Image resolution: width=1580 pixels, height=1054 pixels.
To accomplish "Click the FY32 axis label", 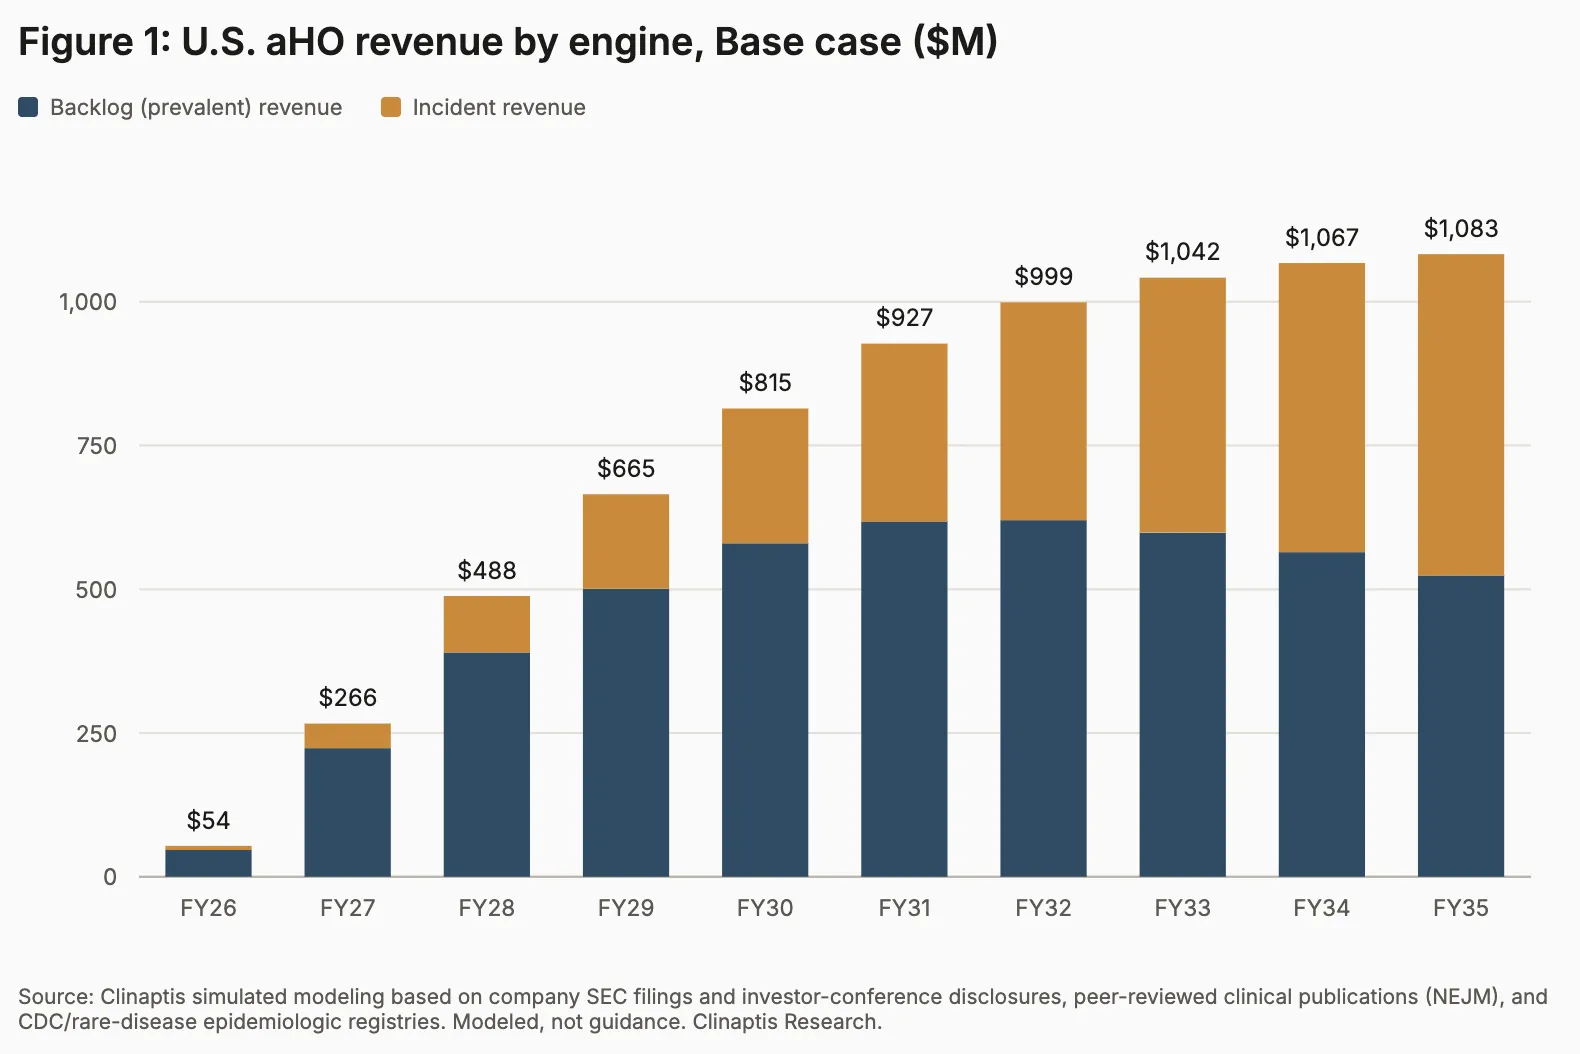I will click(x=1043, y=908).
